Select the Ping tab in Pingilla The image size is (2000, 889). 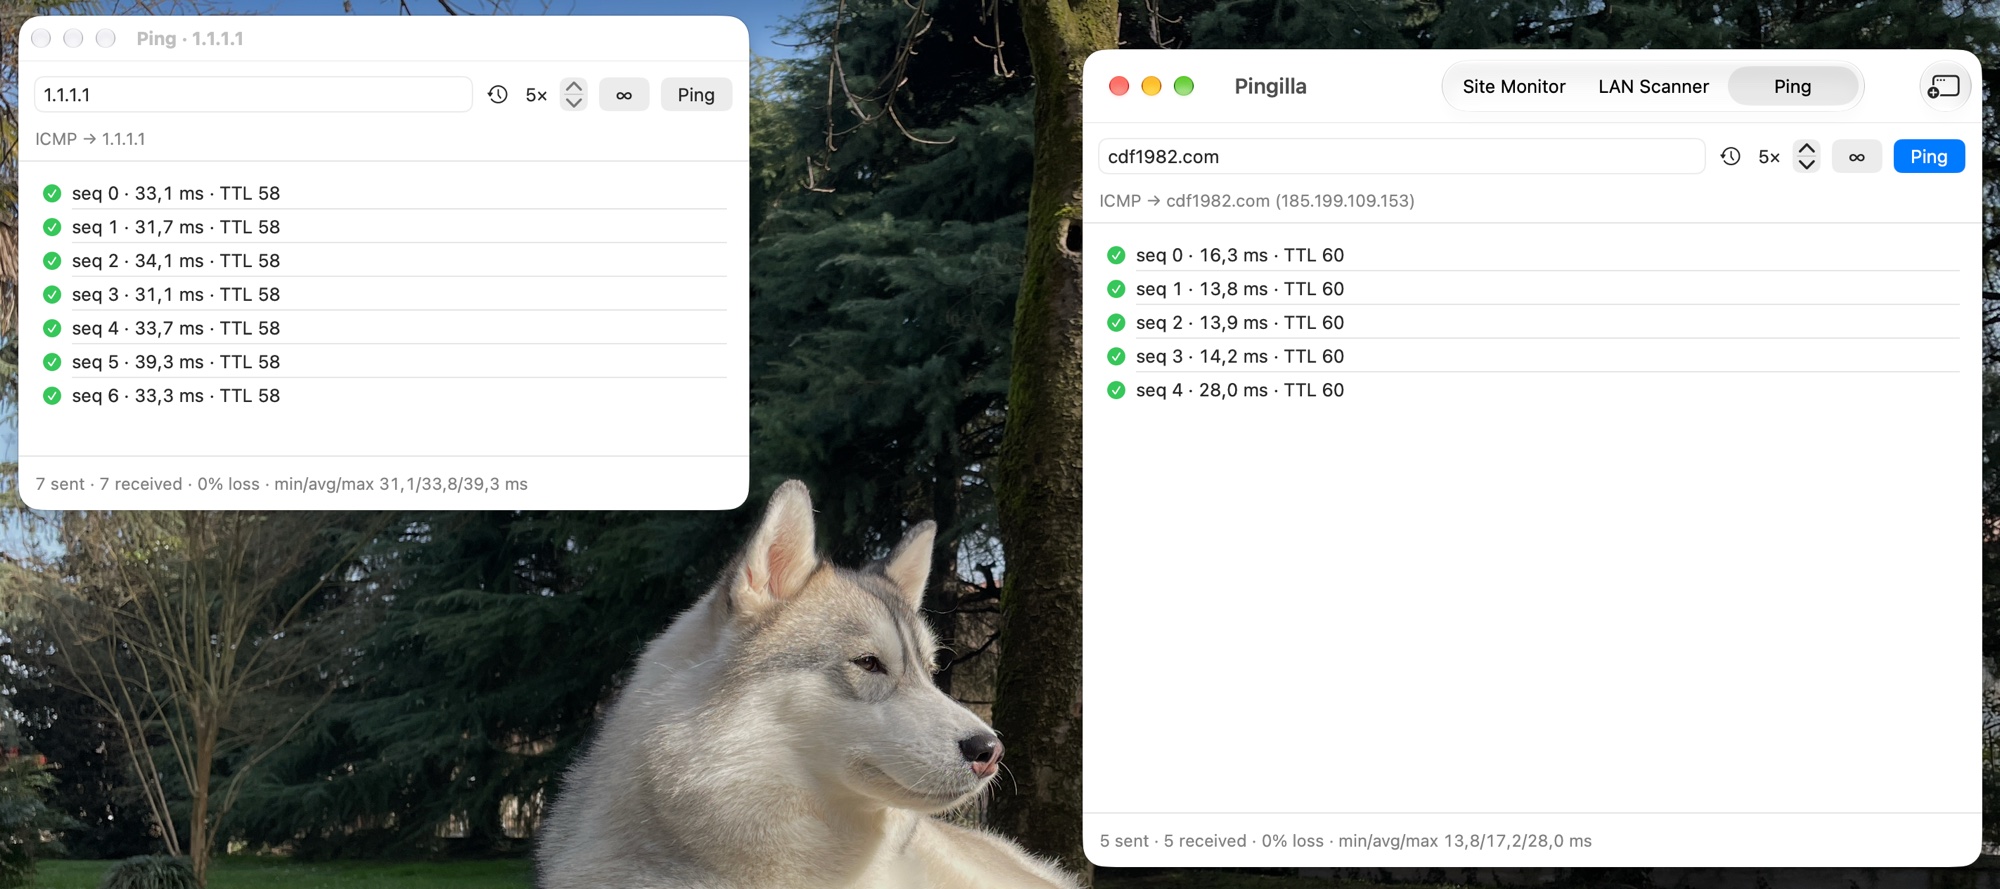click(1792, 86)
